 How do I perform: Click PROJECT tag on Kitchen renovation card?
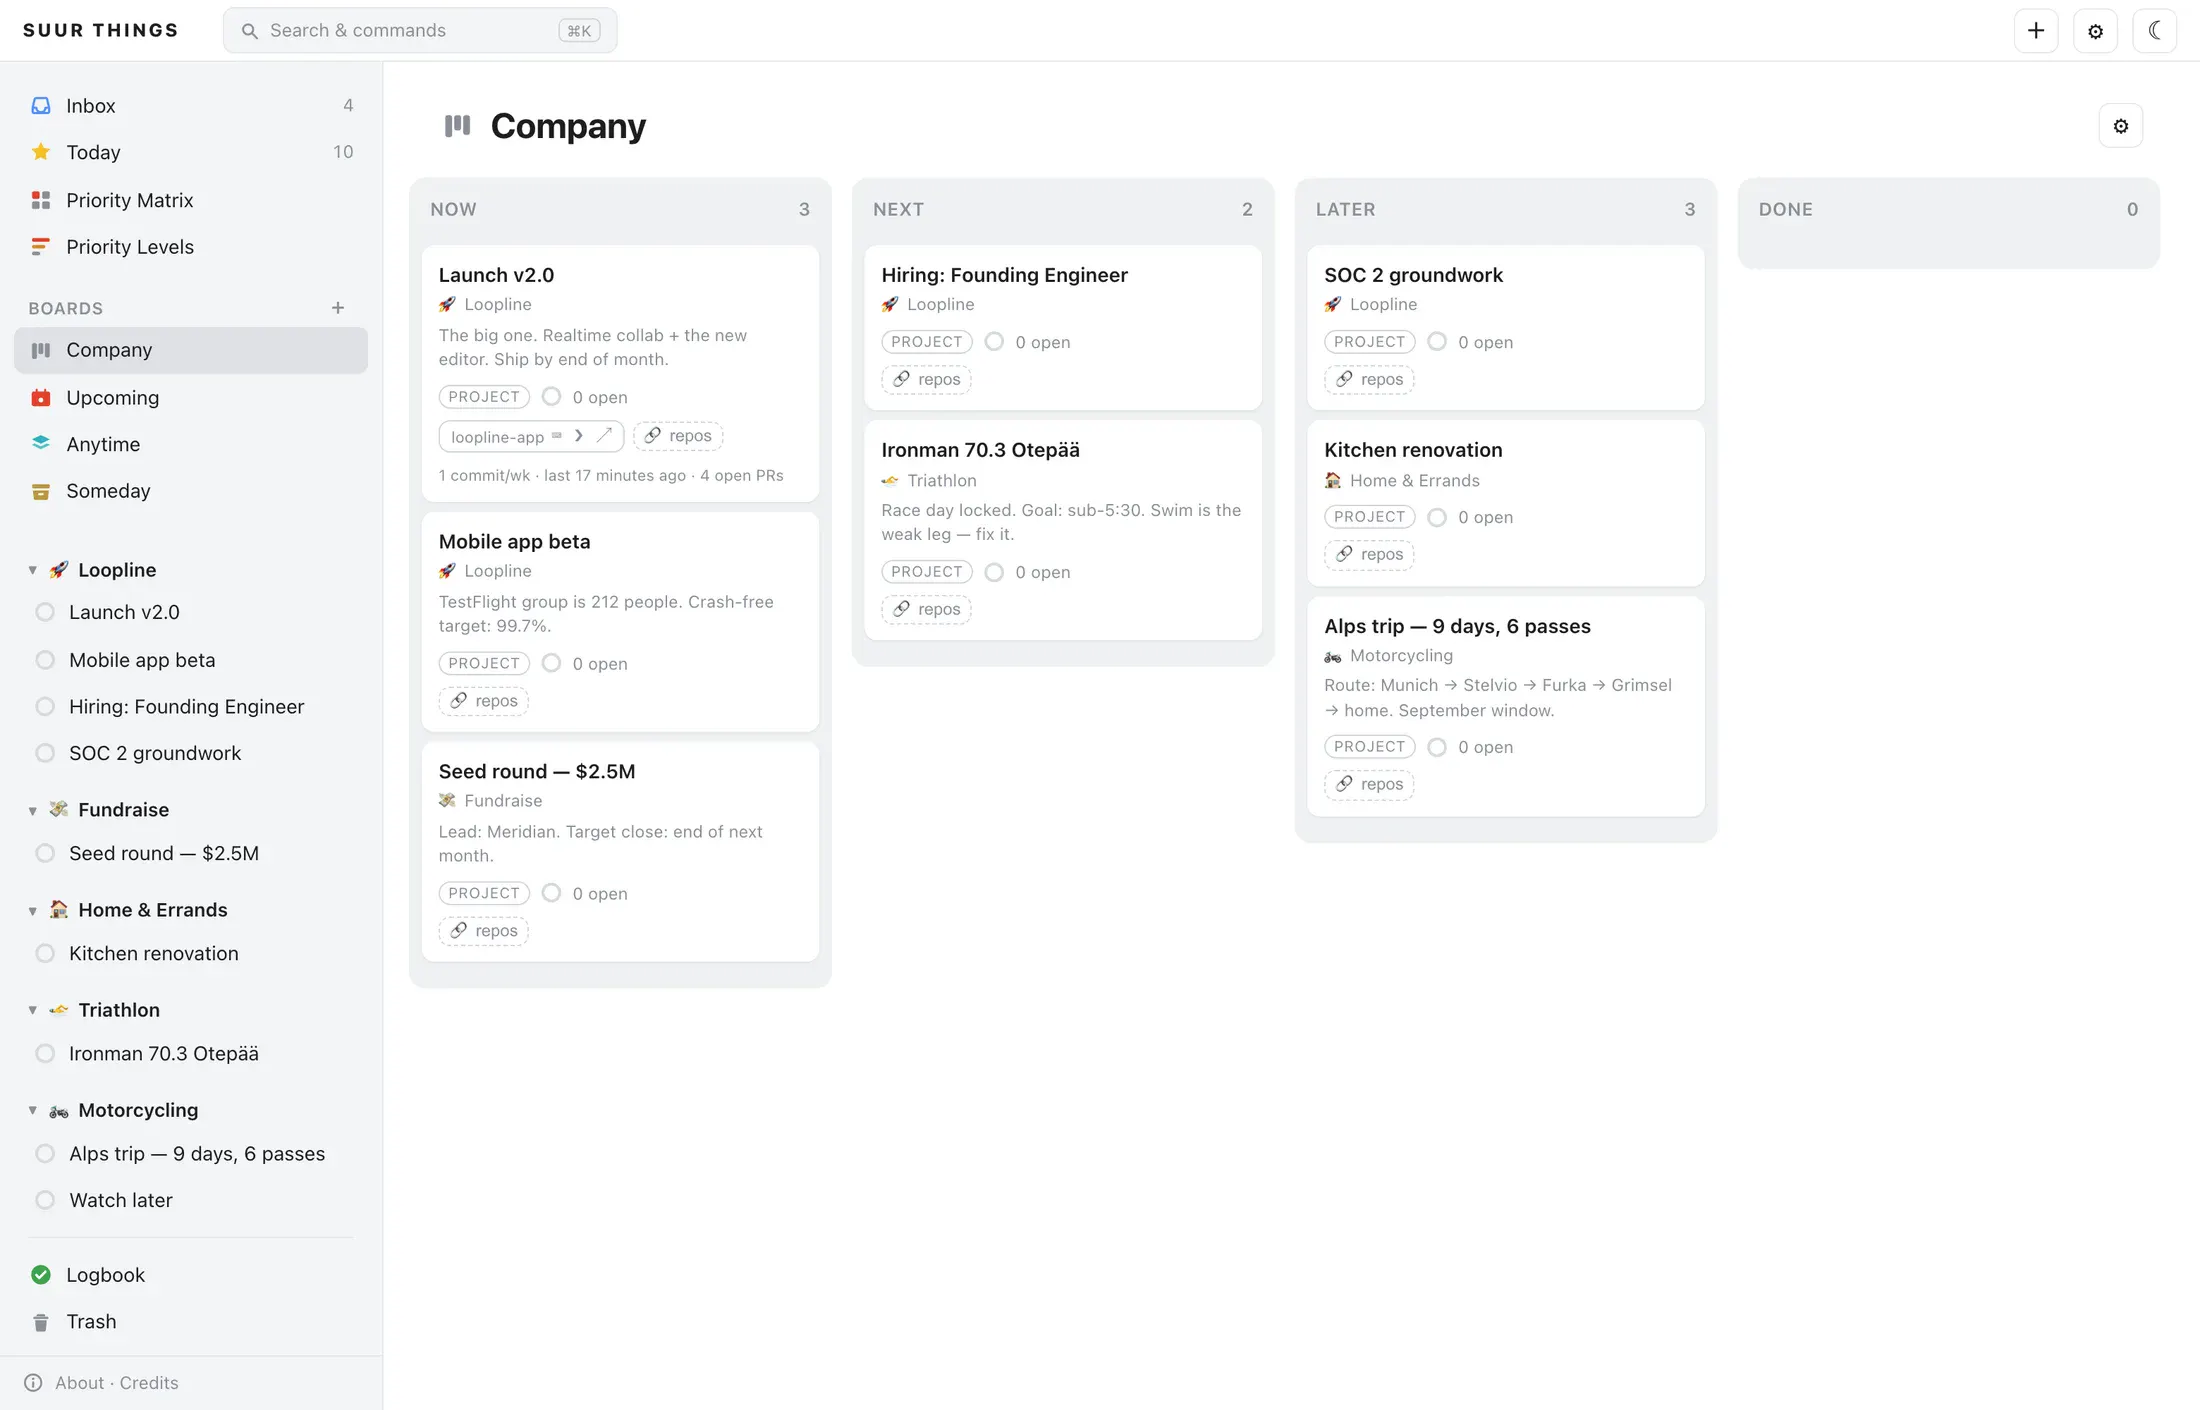tap(1369, 517)
